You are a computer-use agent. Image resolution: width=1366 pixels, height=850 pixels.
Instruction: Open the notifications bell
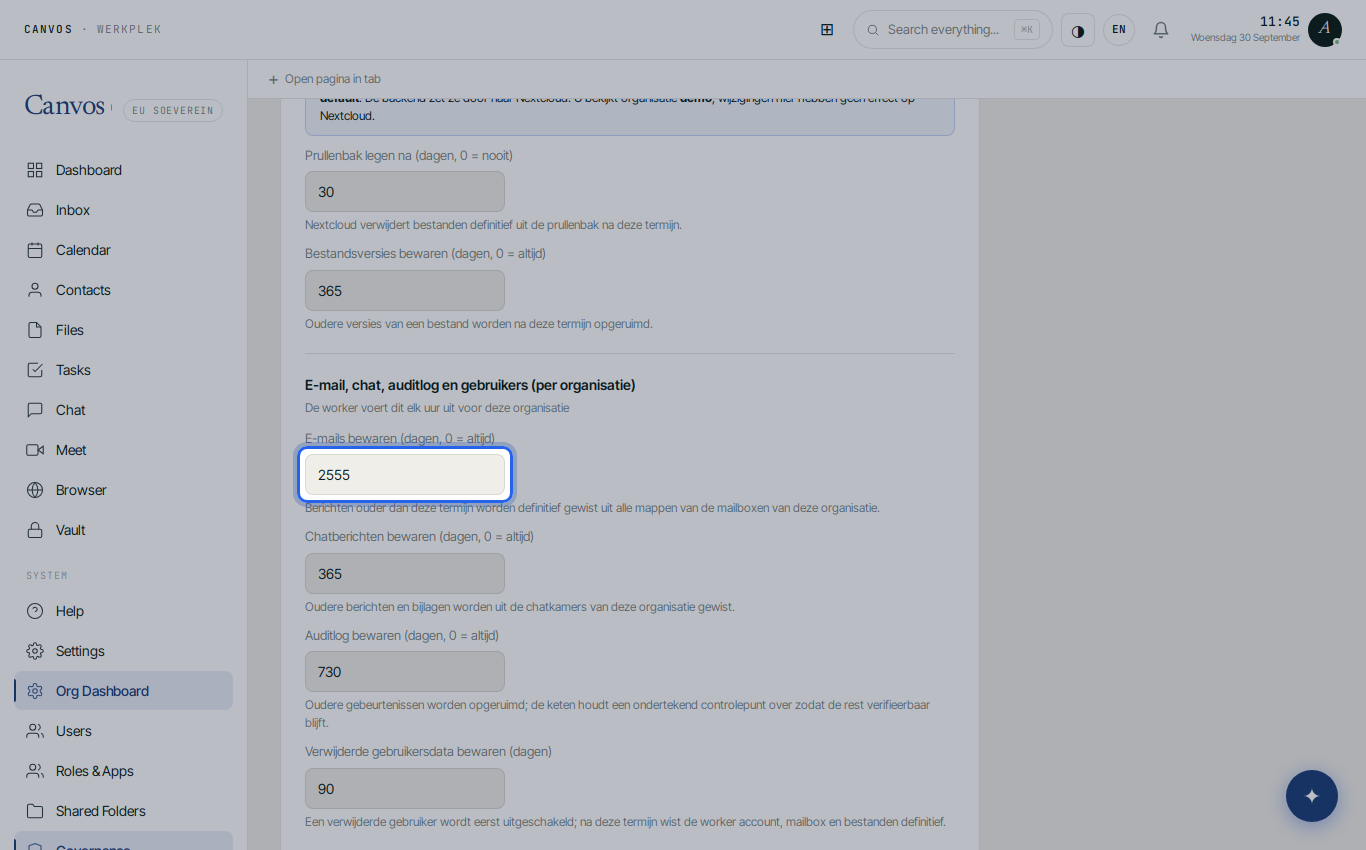[x=1161, y=30]
